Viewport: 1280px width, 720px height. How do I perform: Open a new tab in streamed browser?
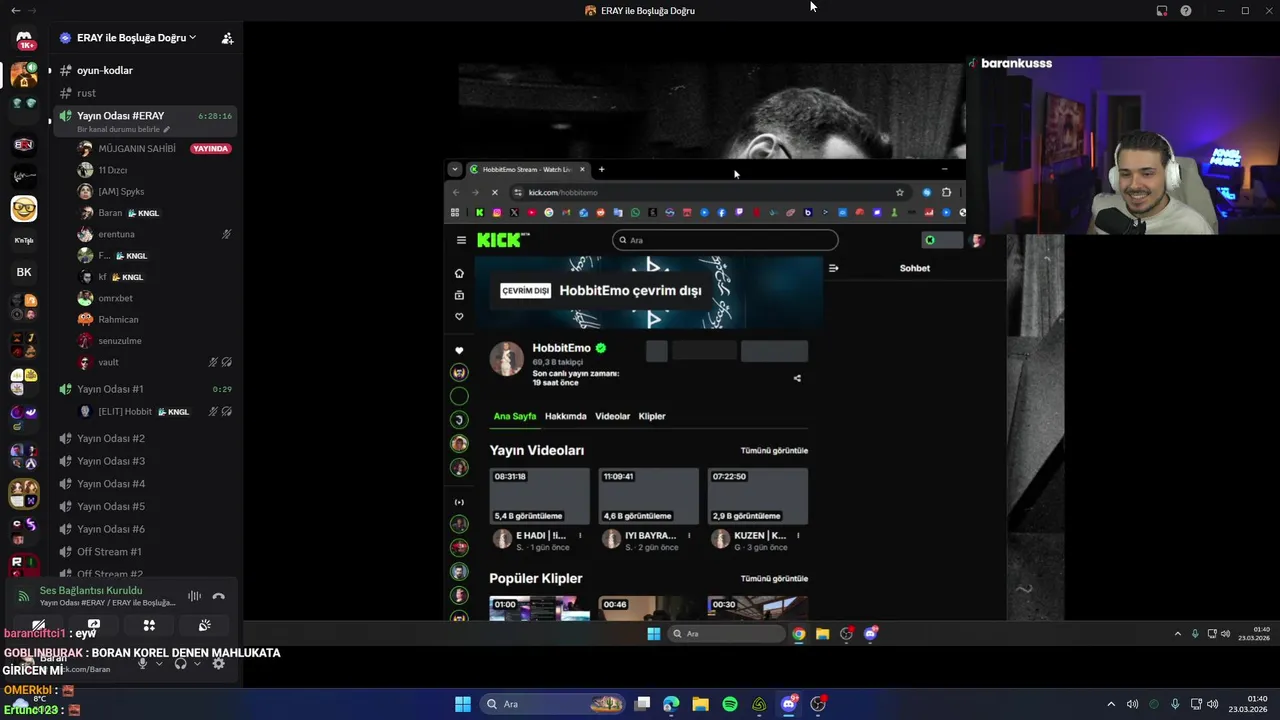click(x=601, y=169)
